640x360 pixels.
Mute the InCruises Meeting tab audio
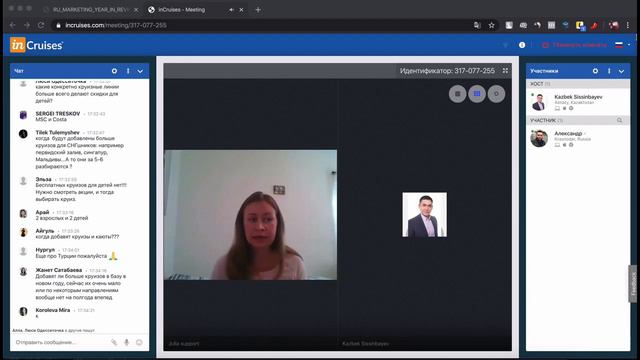coord(231,10)
